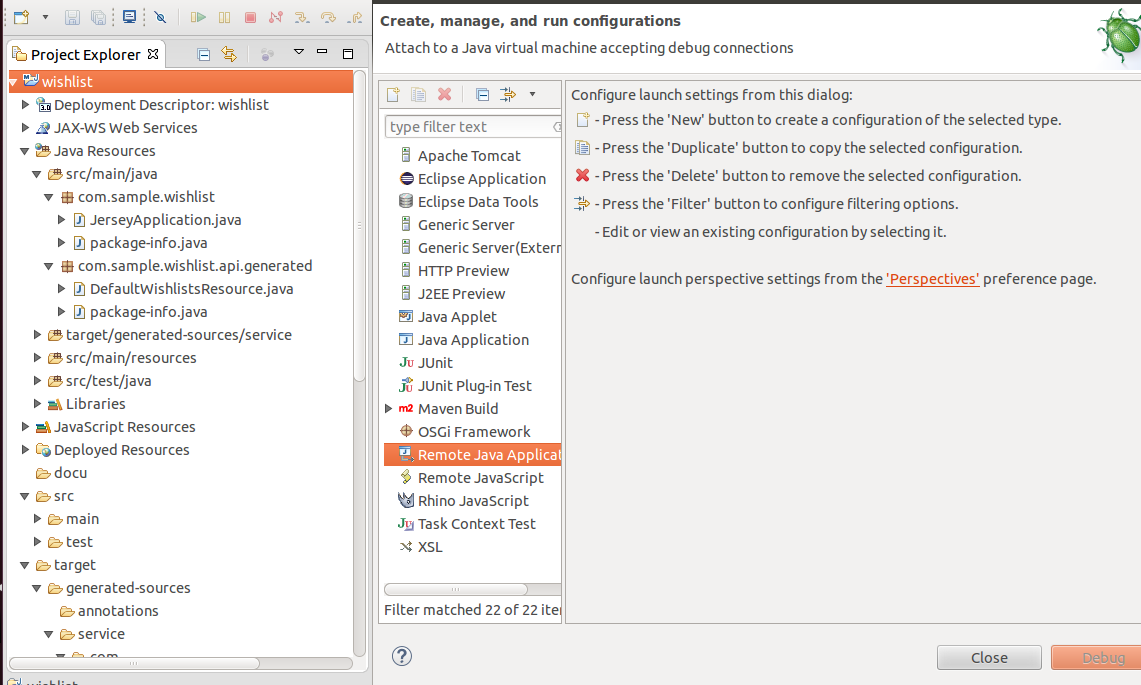Close the Project Explorer view tab

click(x=153, y=54)
